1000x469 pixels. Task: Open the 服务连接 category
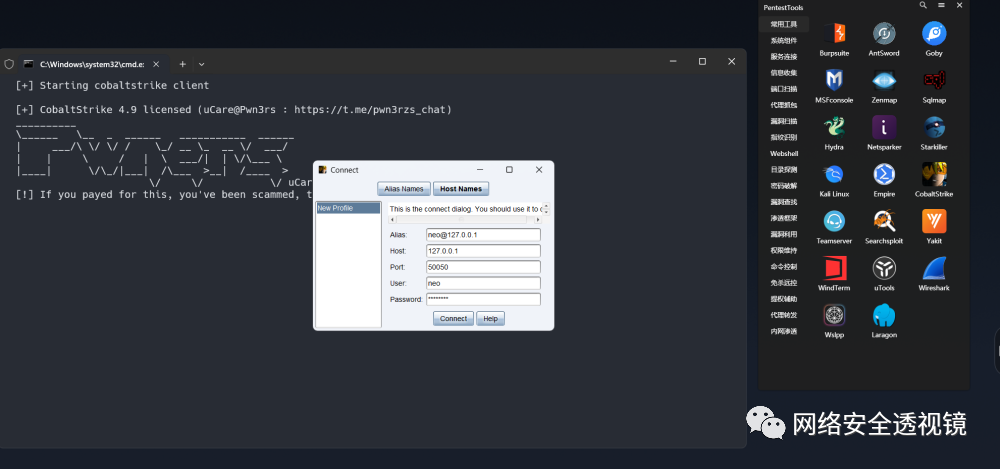point(784,57)
